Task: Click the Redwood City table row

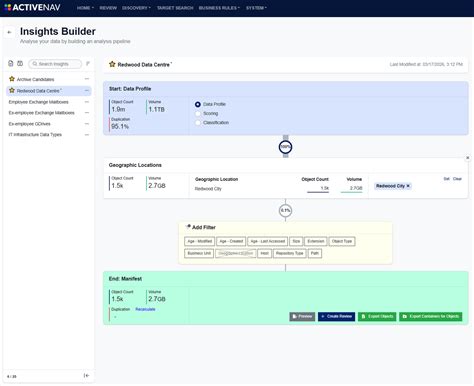Action: point(279,189)
